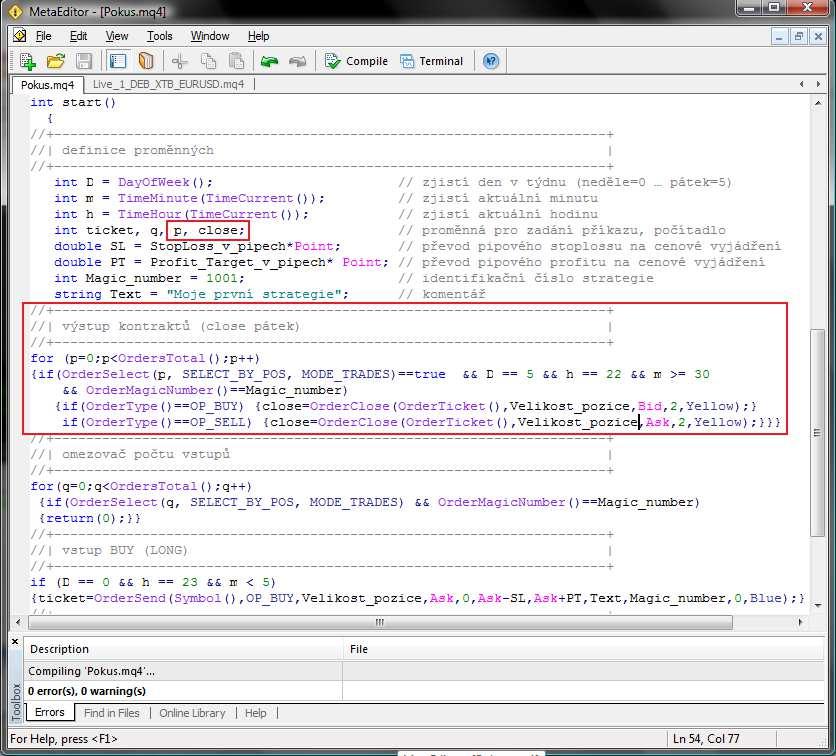Click the editor scroll-down arrow
The width and height of the screenshot is (836, 756).
tap(818, 605)
